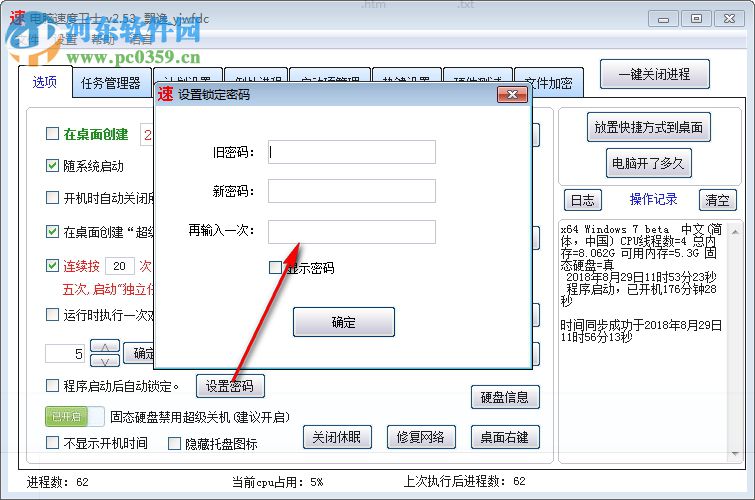Click the number field showing 5
Image resolution: width=755 pixels, height=500 pixels.
(65, 354)
